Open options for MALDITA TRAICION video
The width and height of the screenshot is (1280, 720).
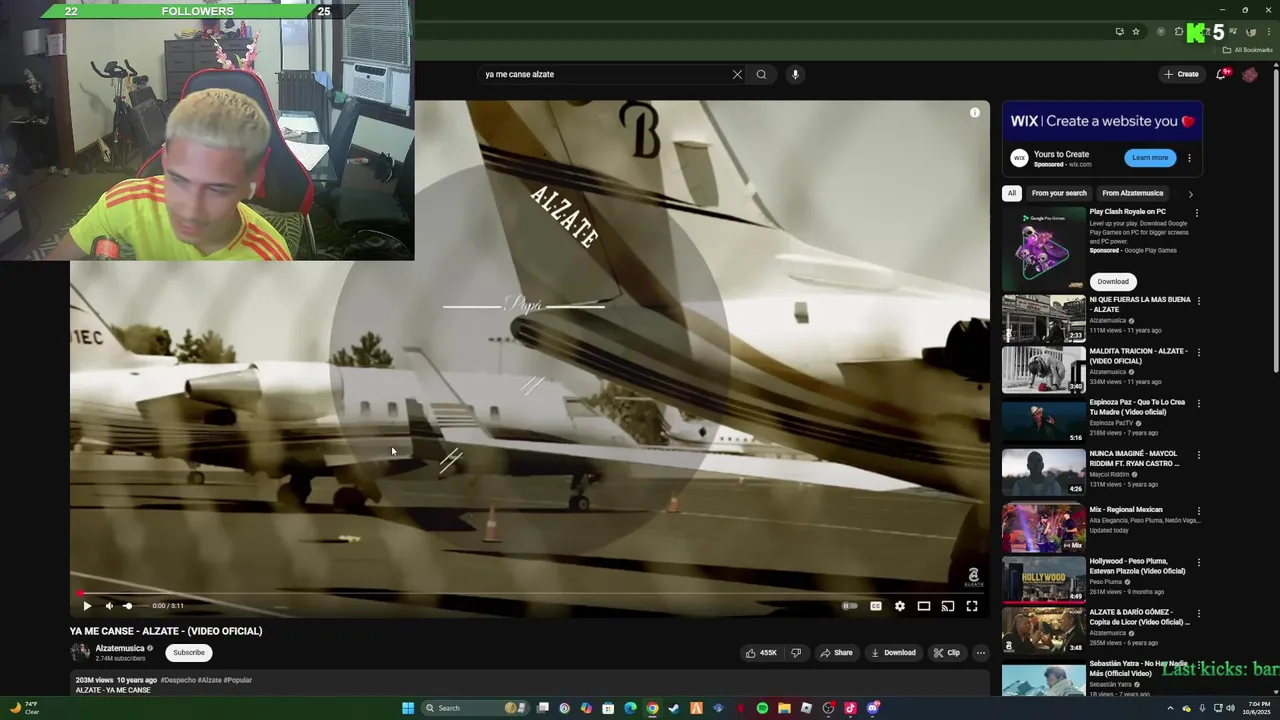click(x=1199, y=353)
